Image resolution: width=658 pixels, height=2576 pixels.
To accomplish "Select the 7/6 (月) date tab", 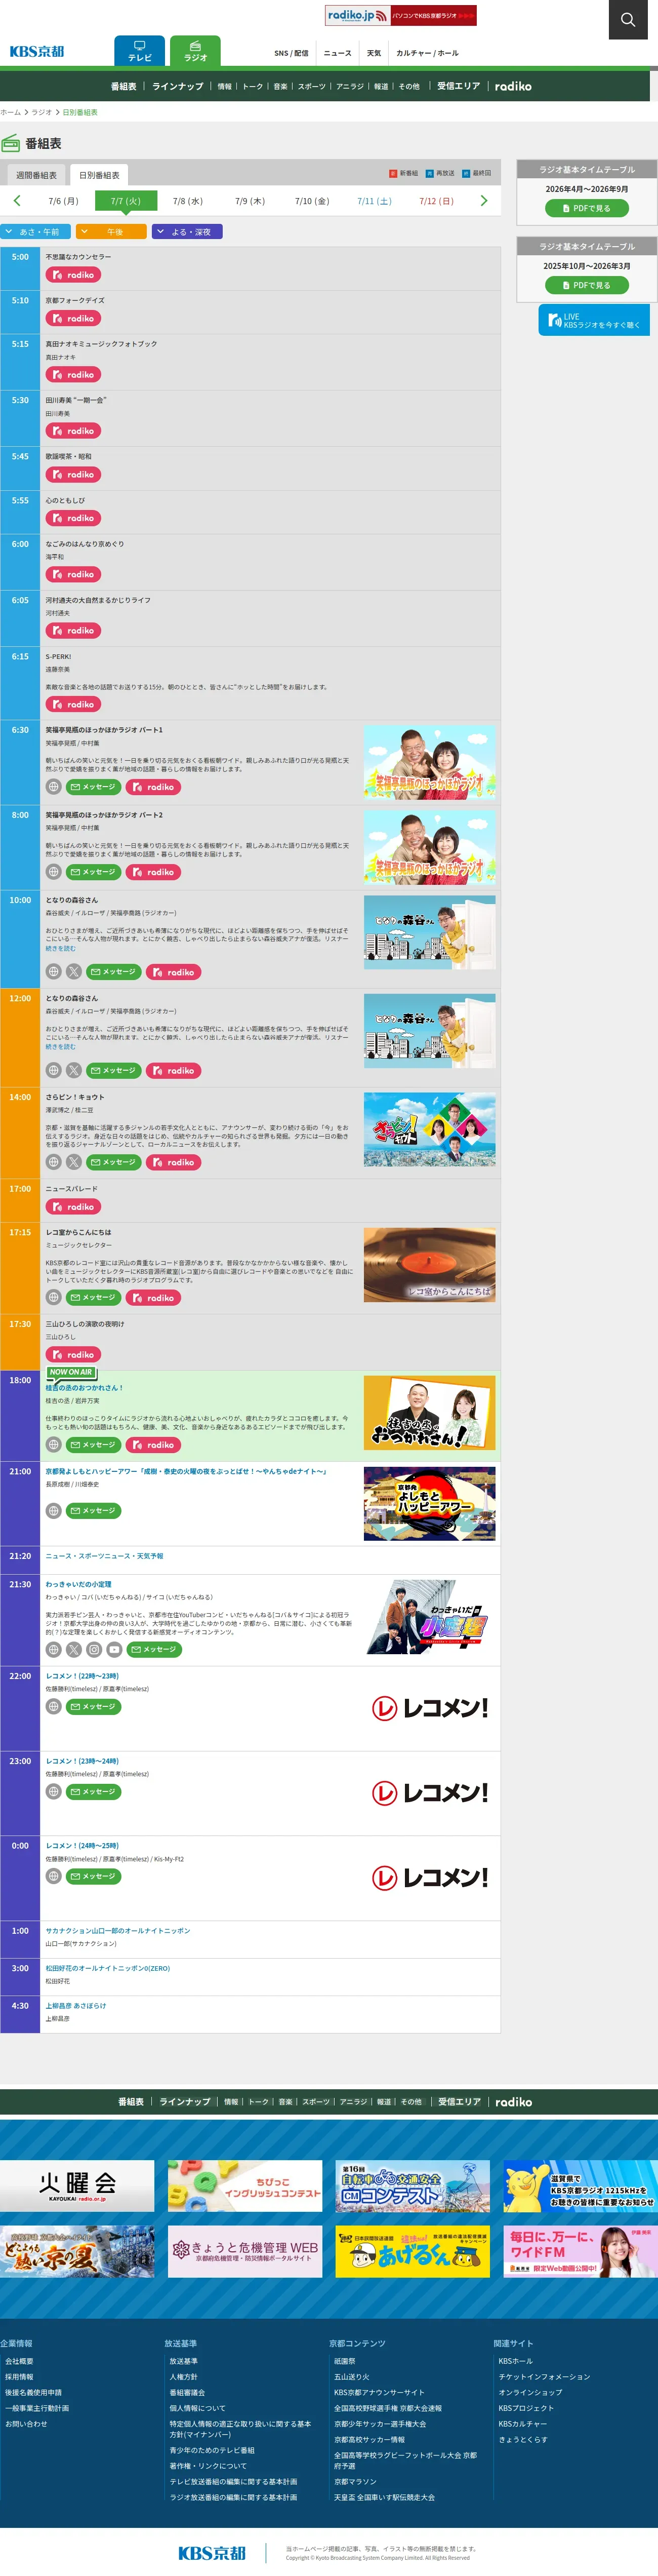I will click(x=63, y=201).
